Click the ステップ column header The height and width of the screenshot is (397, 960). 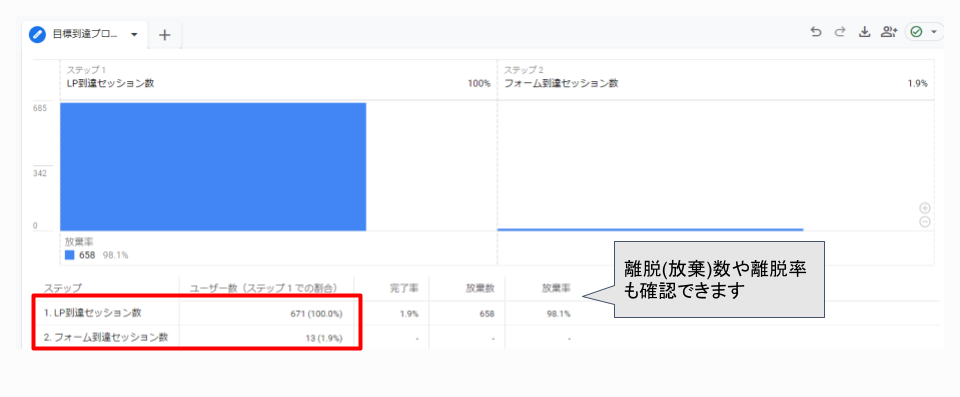(x=63, y=287)
